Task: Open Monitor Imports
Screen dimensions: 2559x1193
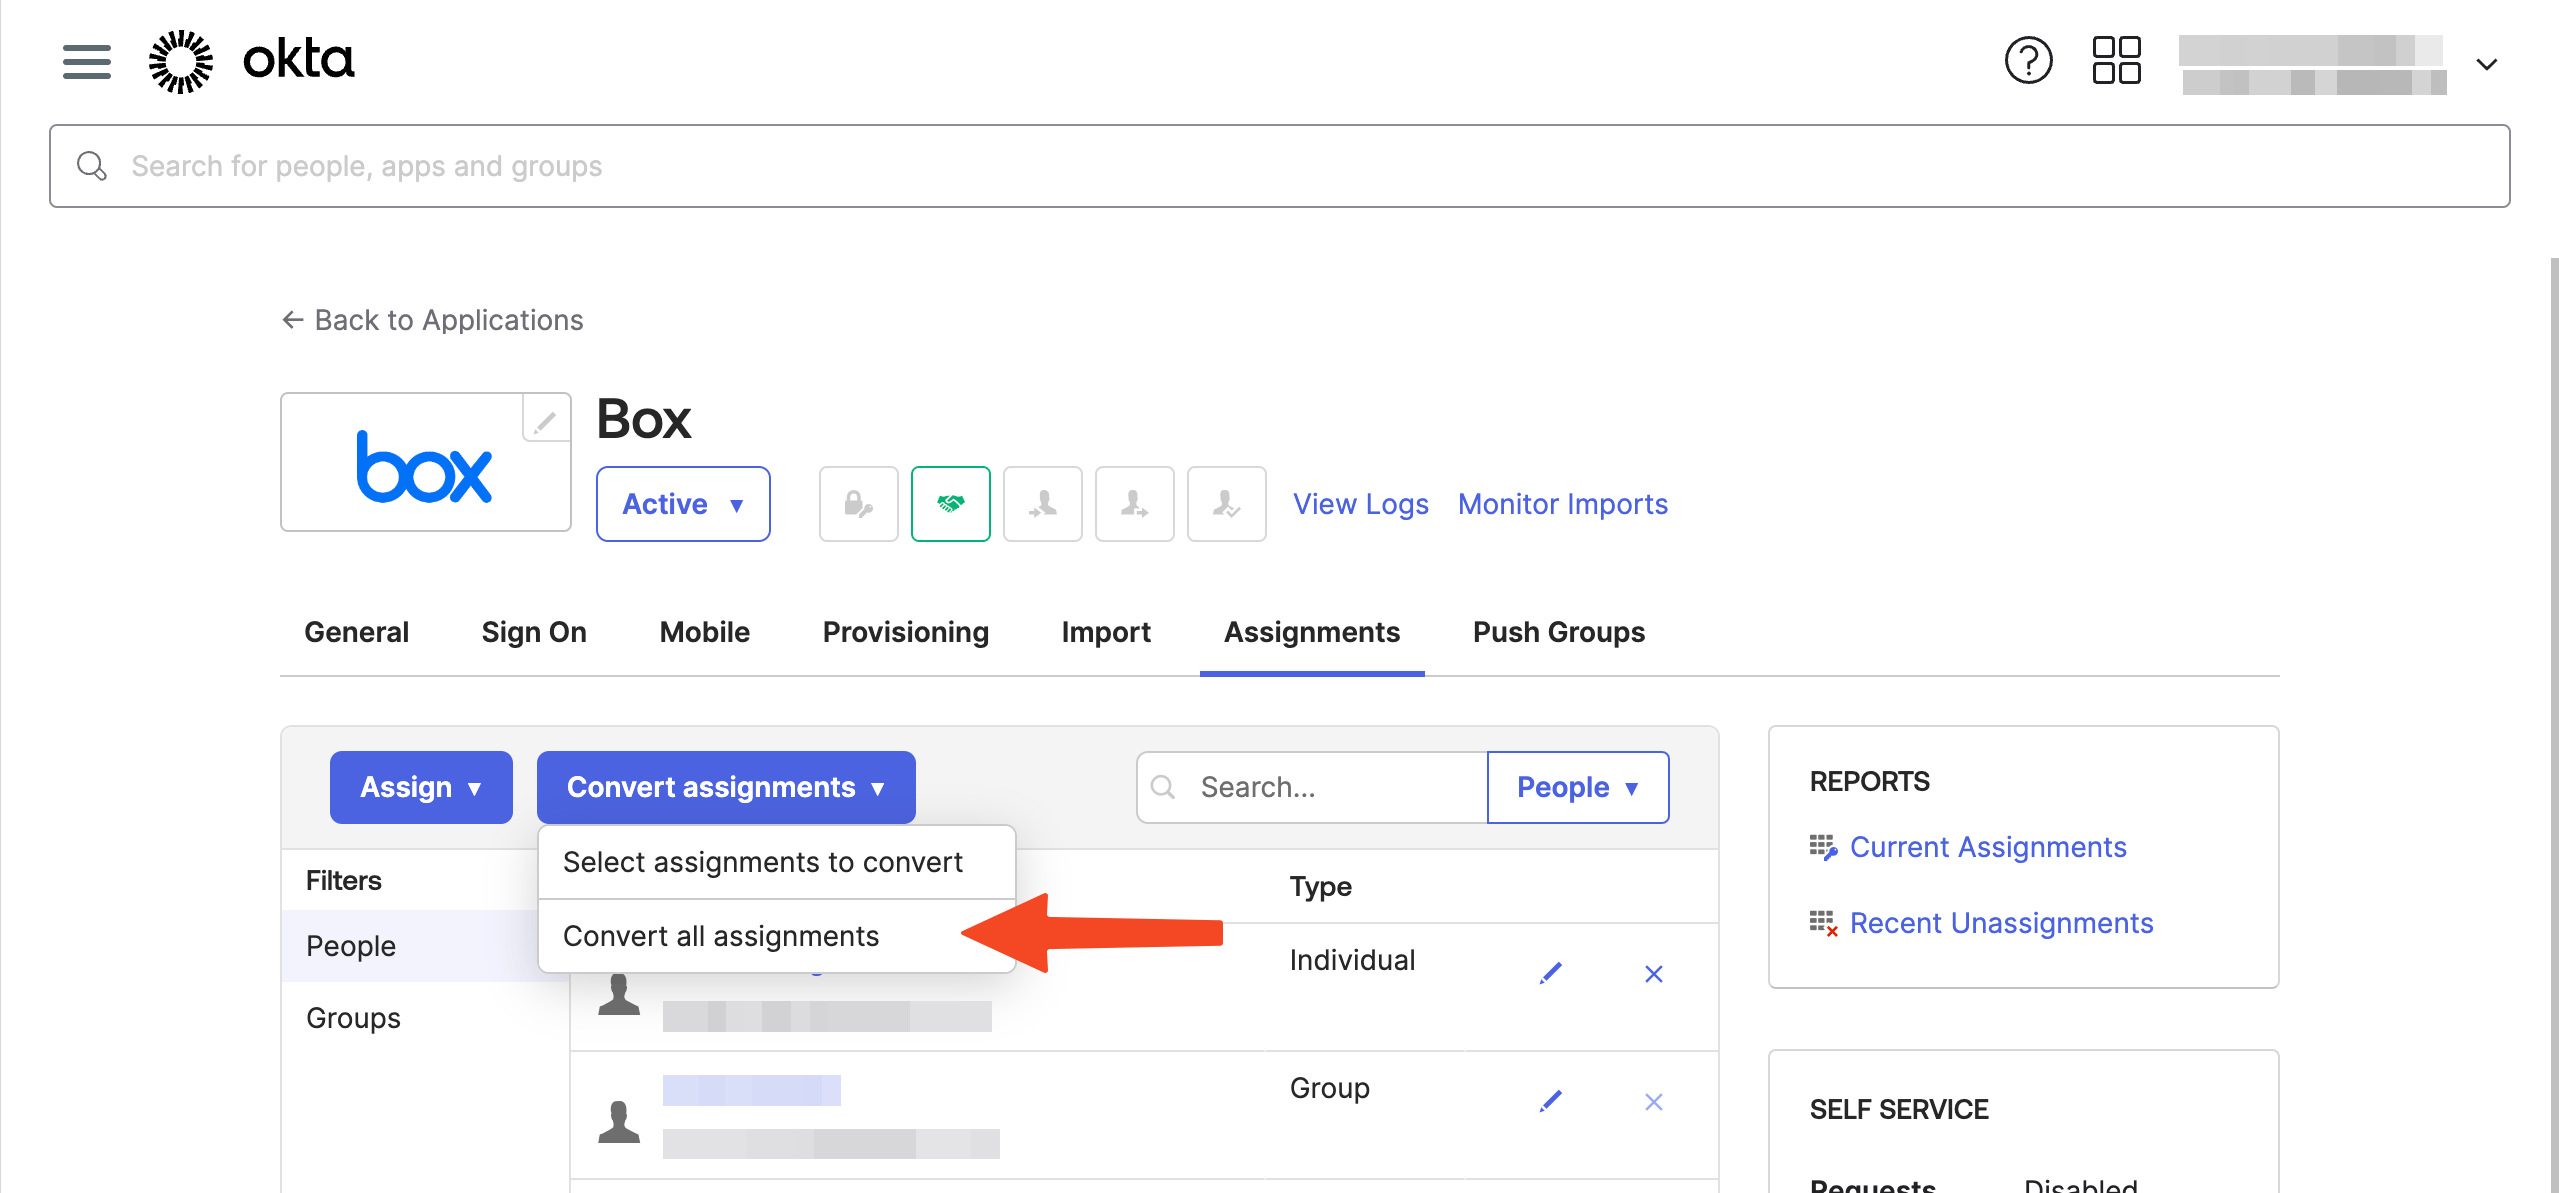Action: (1562, 504)
